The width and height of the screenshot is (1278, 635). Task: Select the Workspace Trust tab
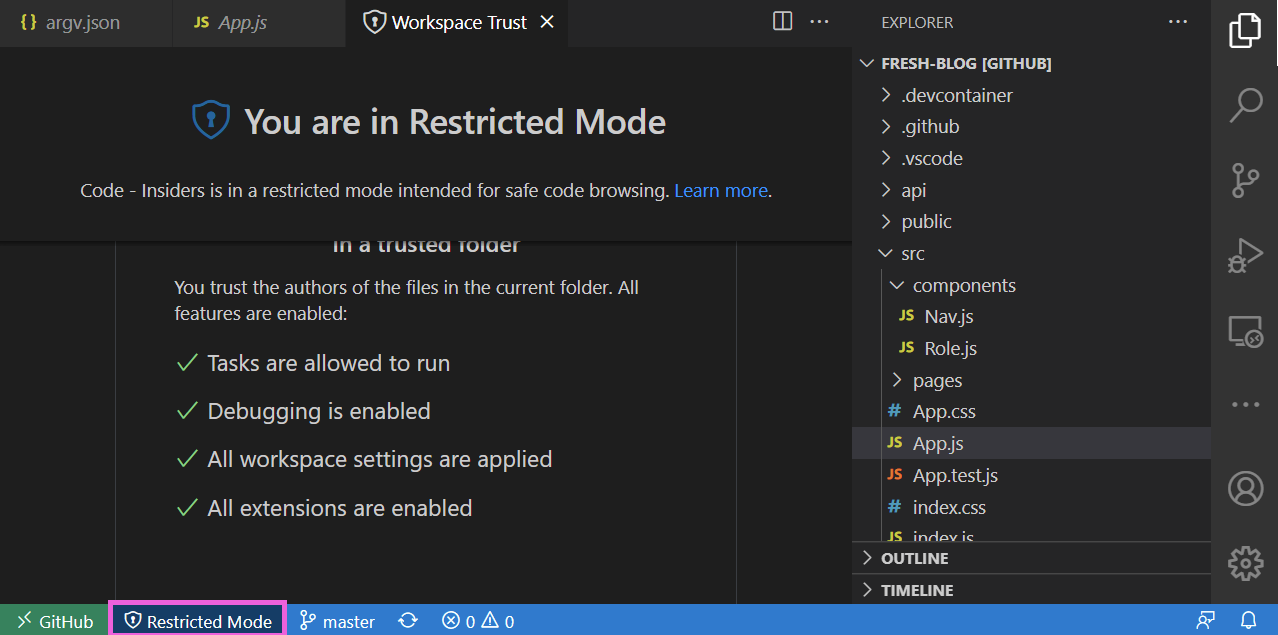[458, 22]
